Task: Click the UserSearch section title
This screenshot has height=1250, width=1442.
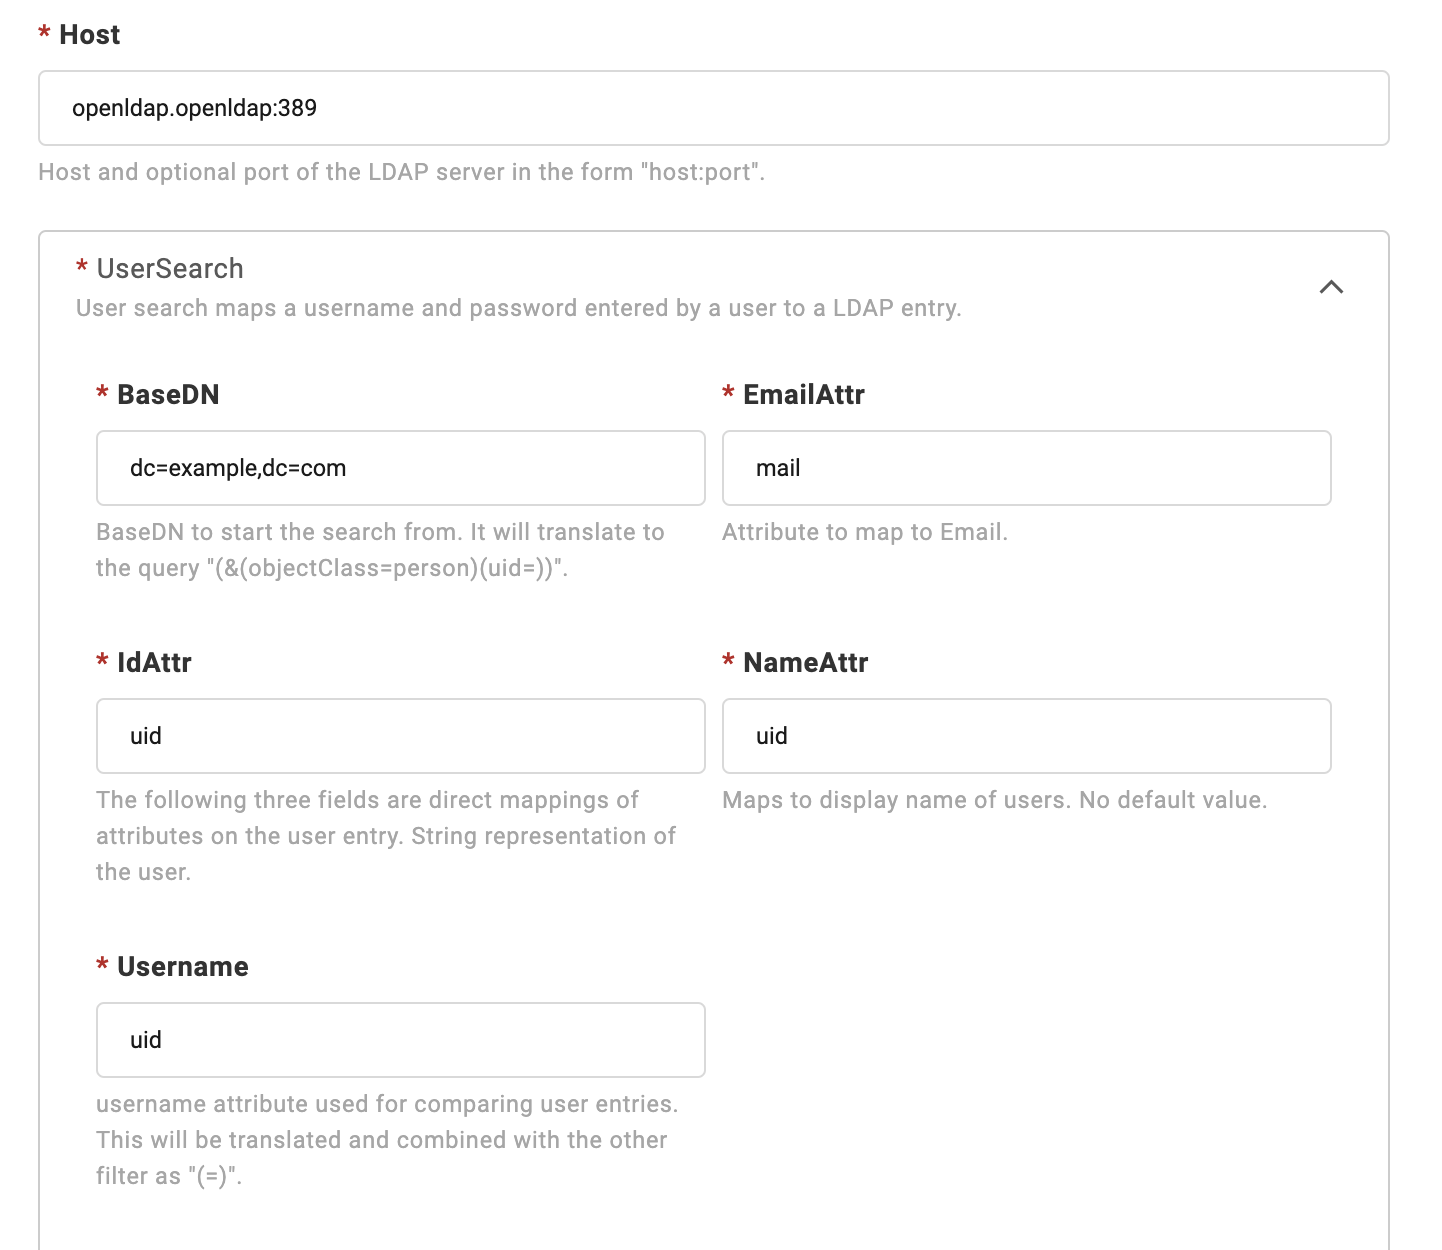Action: click(x=170, y=269)
